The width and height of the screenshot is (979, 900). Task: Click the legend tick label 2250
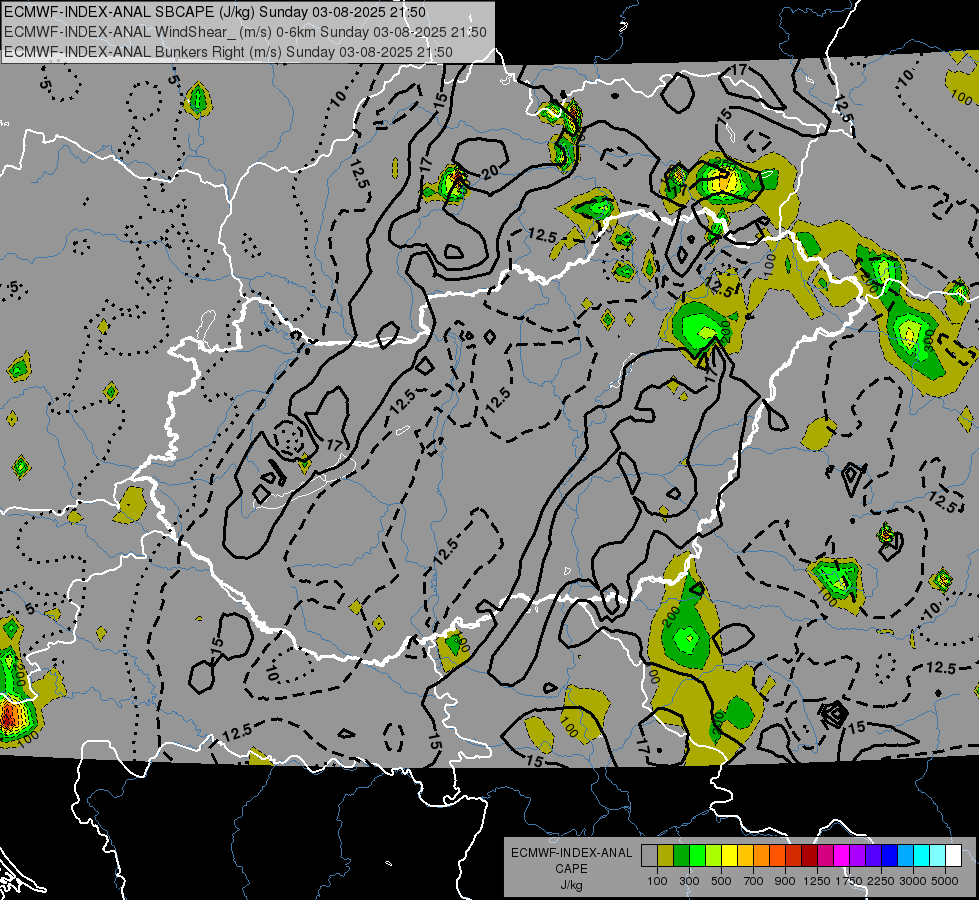pyautogui.click(x=881, y=881)
